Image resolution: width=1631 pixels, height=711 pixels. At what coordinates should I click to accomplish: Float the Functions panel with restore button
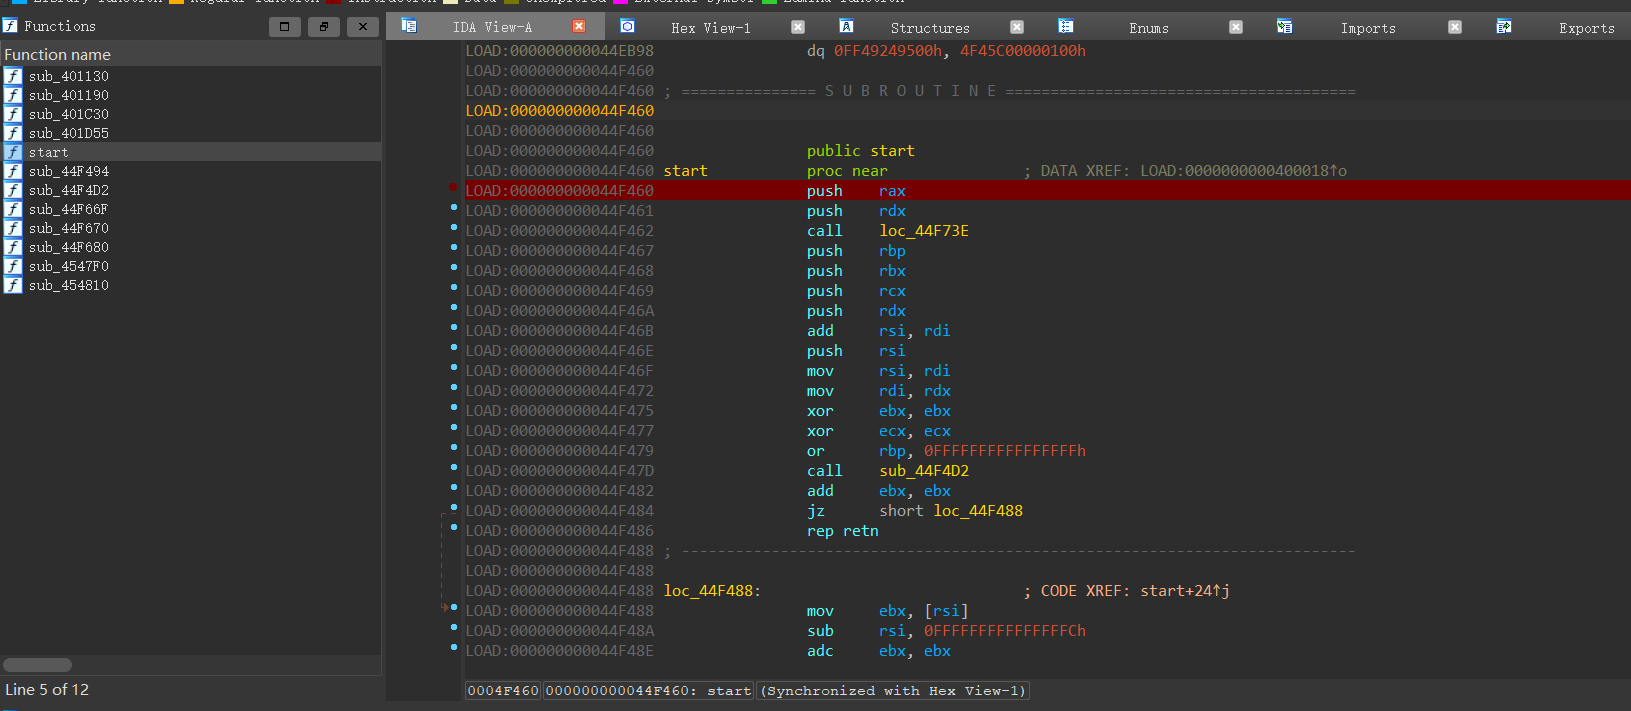tap(323, 27)
